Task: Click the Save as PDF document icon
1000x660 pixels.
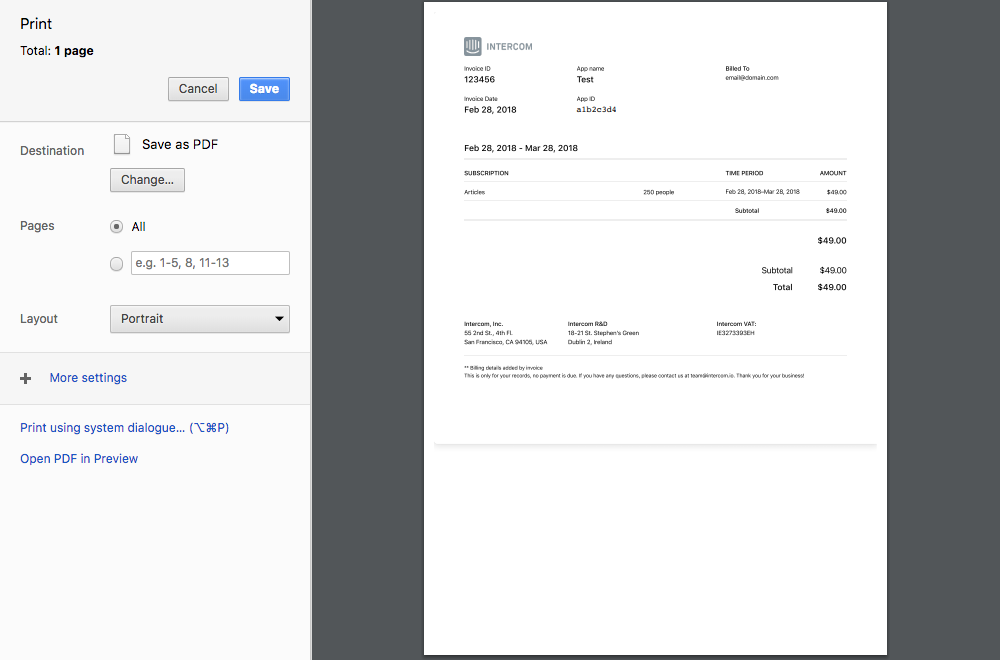Action: pos(121,144)
